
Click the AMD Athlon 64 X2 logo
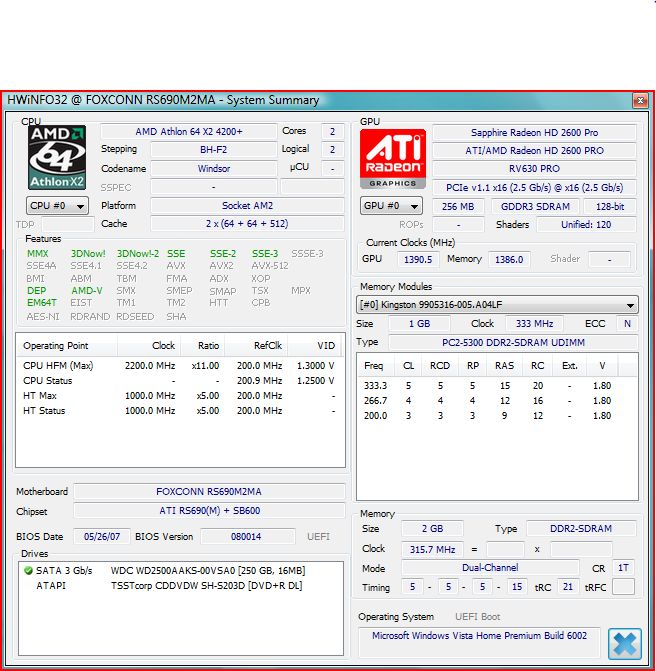[x=57, y=157]
